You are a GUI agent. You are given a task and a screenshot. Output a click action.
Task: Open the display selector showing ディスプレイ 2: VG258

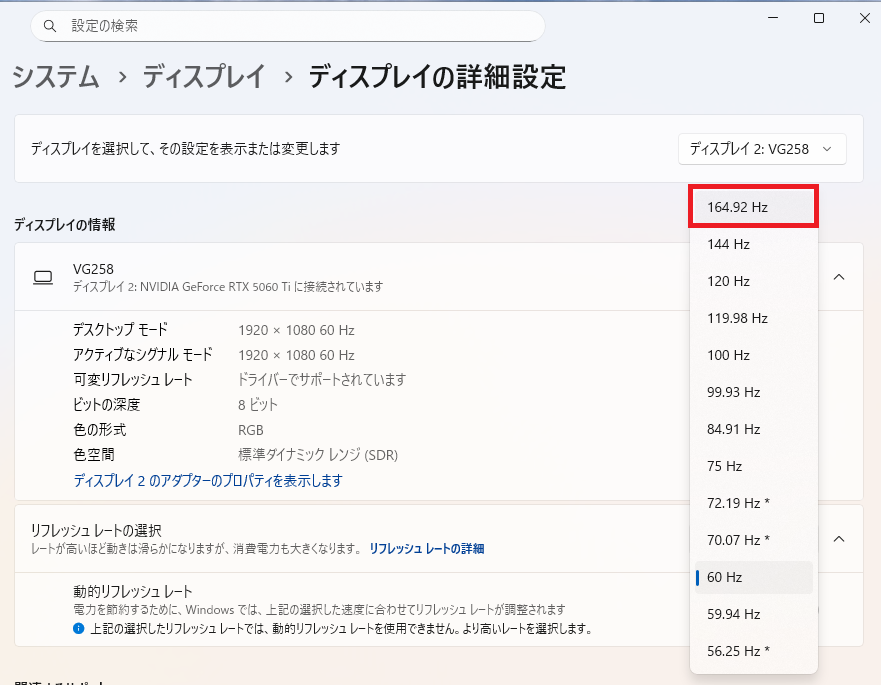pos(762,148)
